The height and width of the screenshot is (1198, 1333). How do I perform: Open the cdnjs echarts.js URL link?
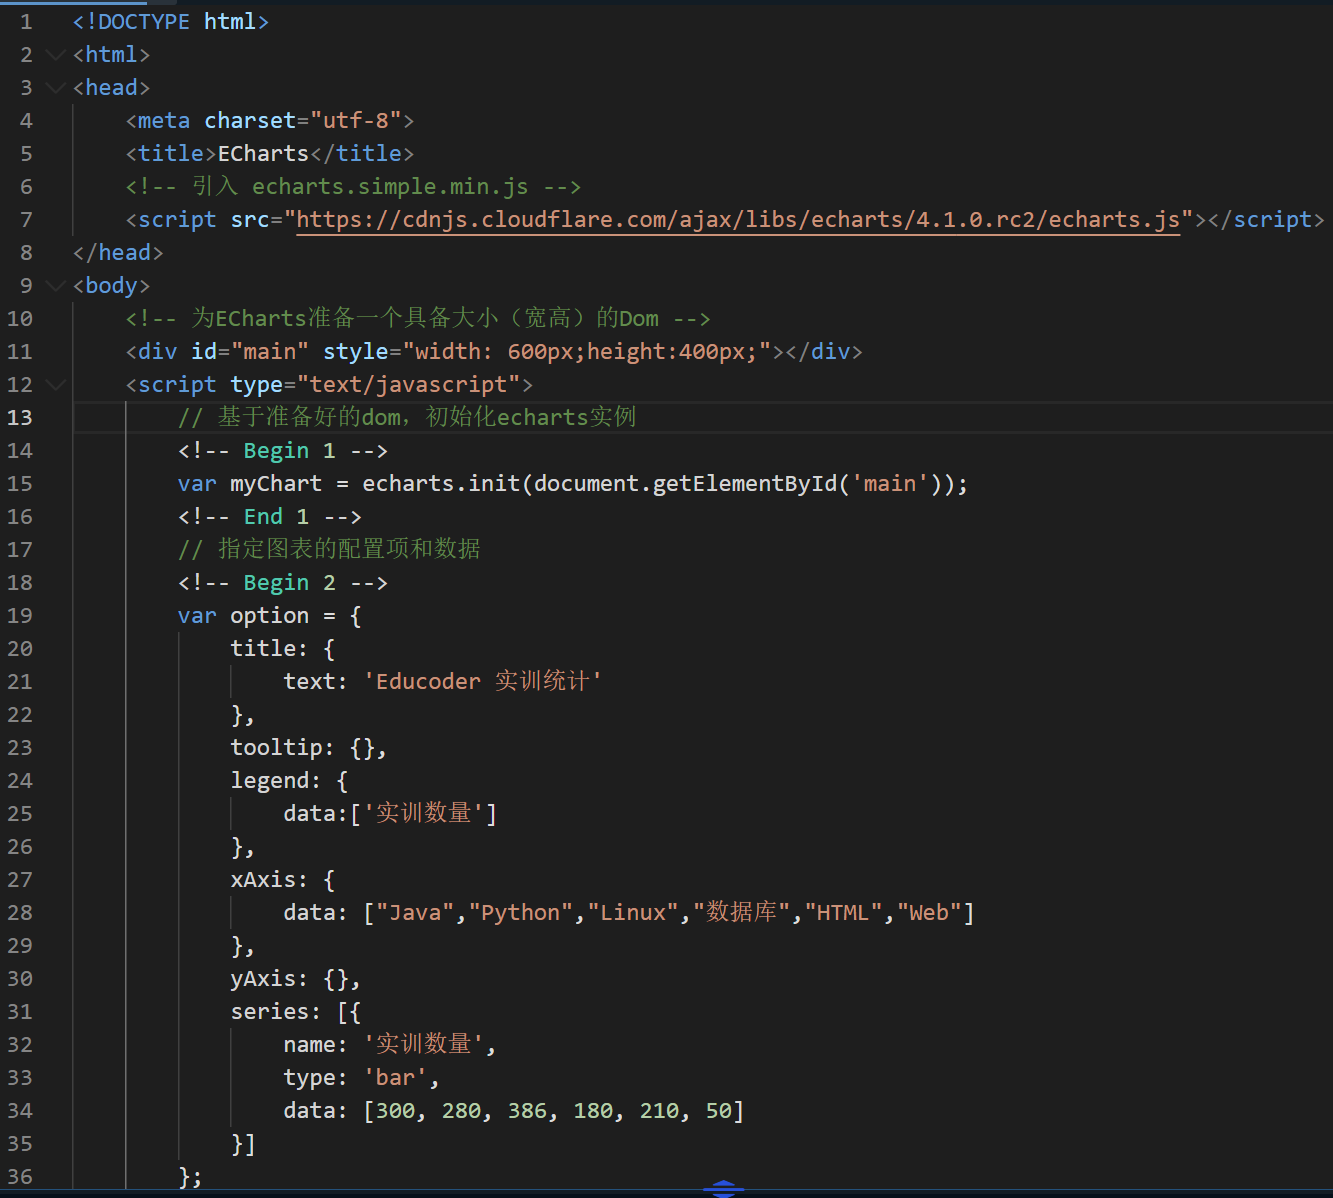point(738,220)
